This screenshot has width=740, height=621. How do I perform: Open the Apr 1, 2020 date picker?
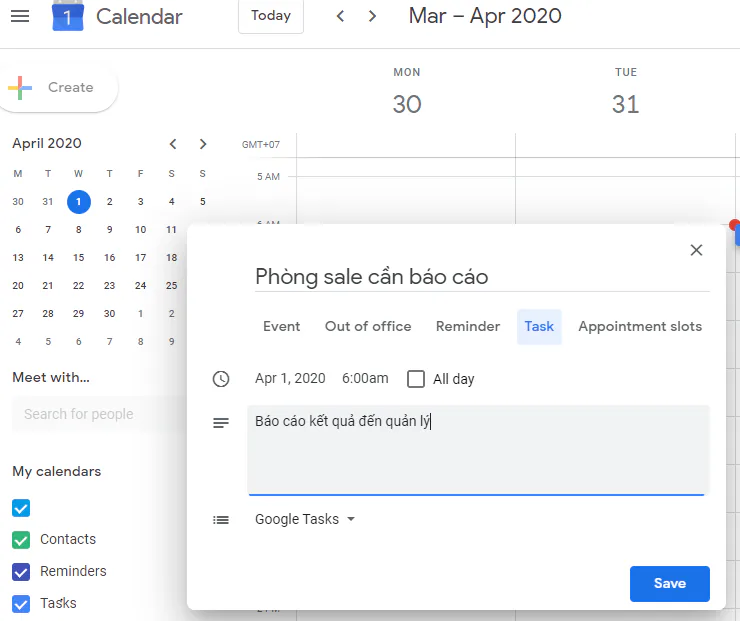click(290, 378)
